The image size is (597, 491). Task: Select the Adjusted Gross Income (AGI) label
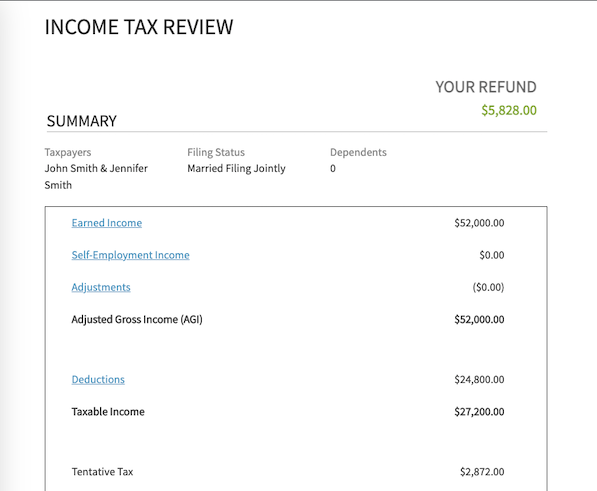click(137, 319)
